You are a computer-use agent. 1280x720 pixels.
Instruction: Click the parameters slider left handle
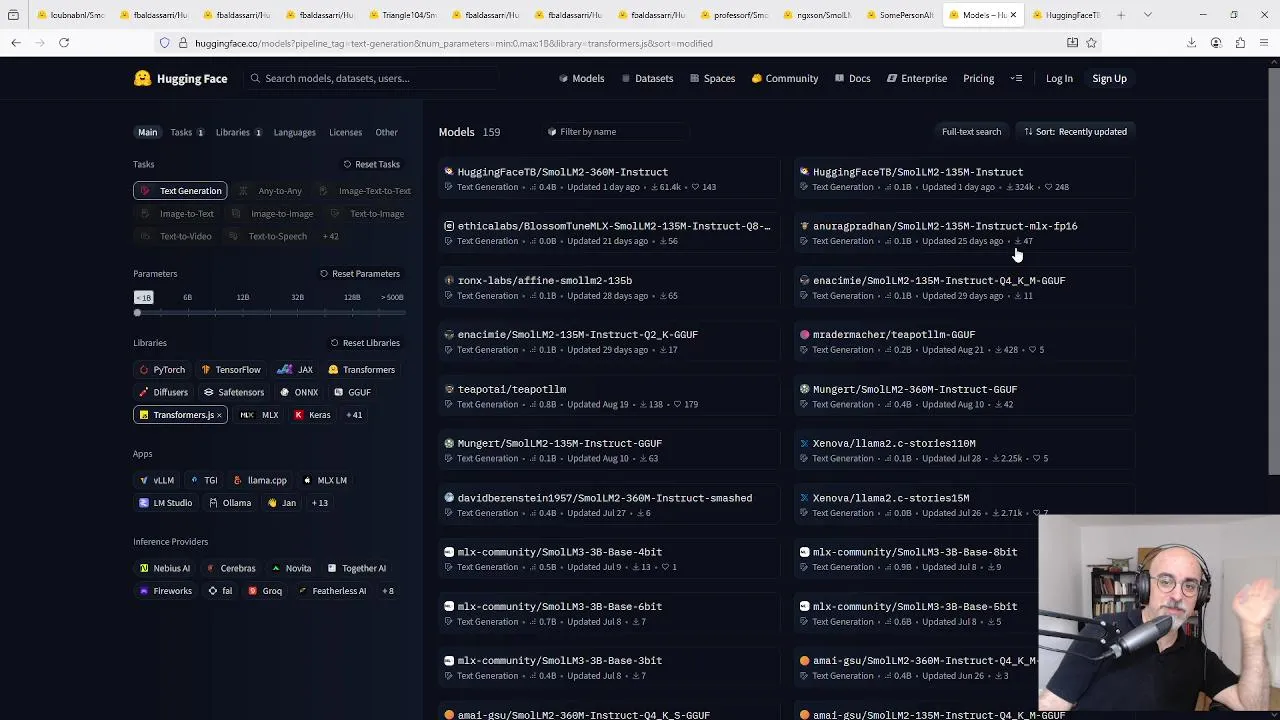[138, 313]
